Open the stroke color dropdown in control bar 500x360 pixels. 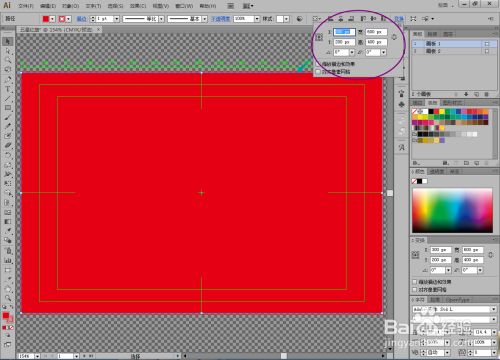click(68, 19)
